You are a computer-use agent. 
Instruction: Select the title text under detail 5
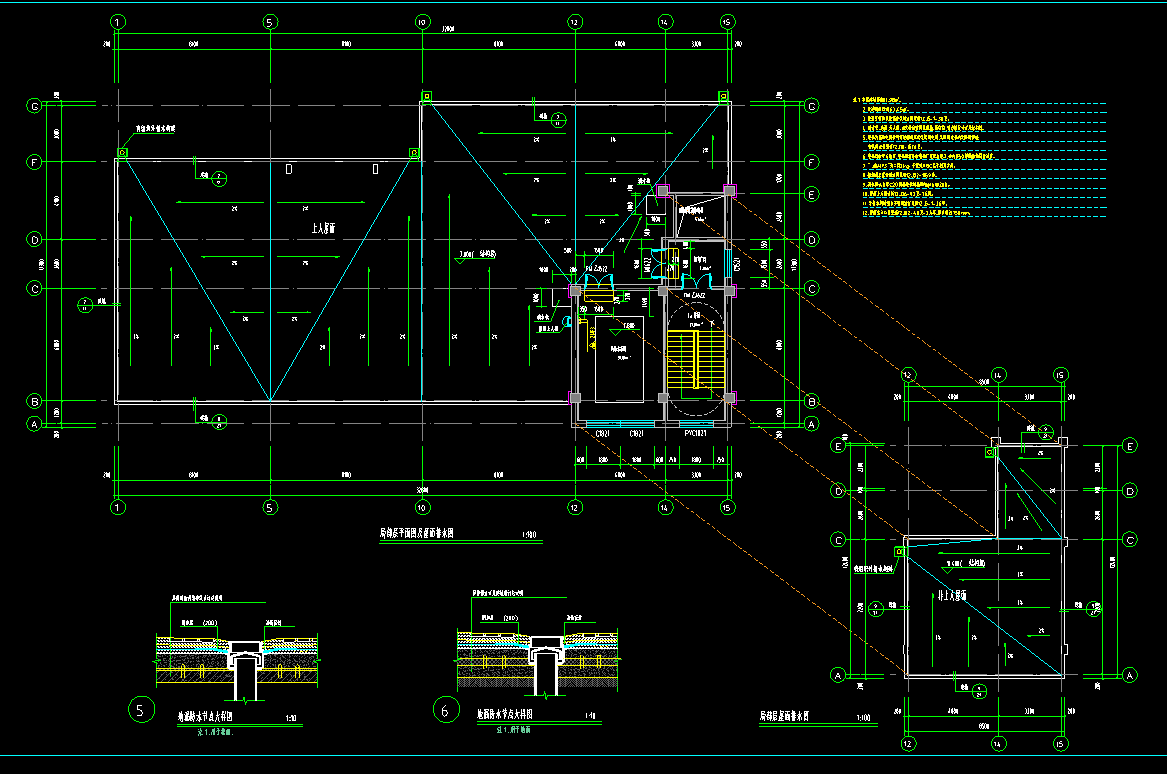point(211,718)
